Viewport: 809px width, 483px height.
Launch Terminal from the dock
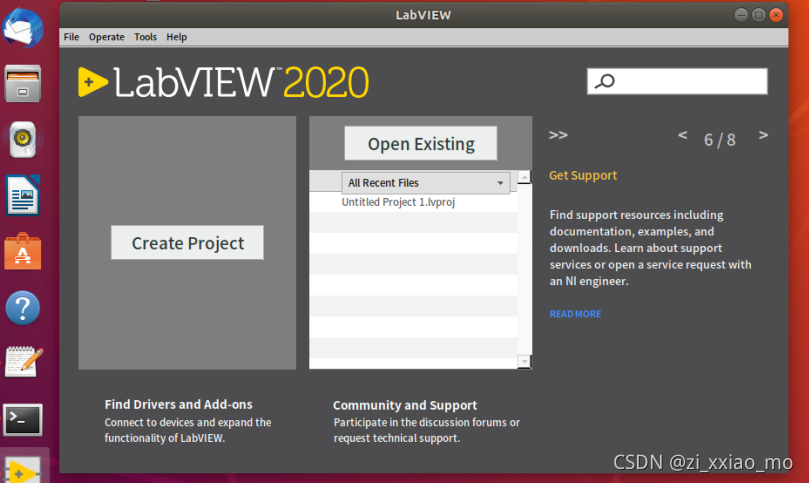pos(23,420)
